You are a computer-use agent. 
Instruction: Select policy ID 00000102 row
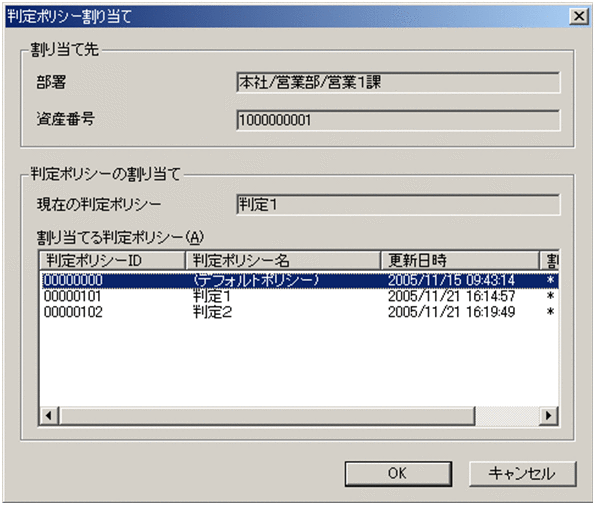coord(299,312)
